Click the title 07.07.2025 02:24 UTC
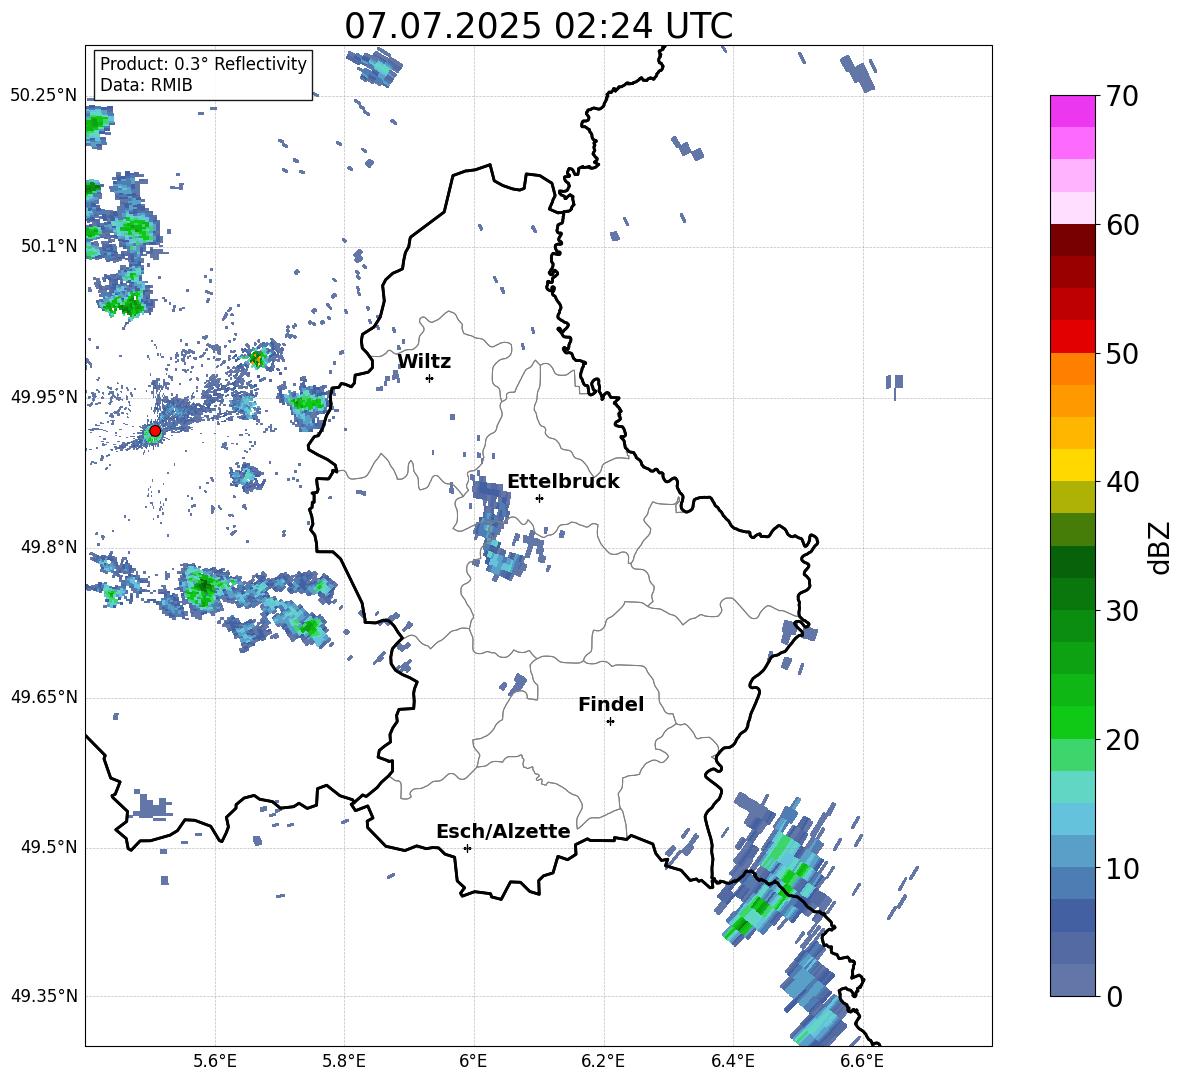Image resolution: width=1184 pixels, height=1081 pixels. pyautogui.click(x=538, y=26)
